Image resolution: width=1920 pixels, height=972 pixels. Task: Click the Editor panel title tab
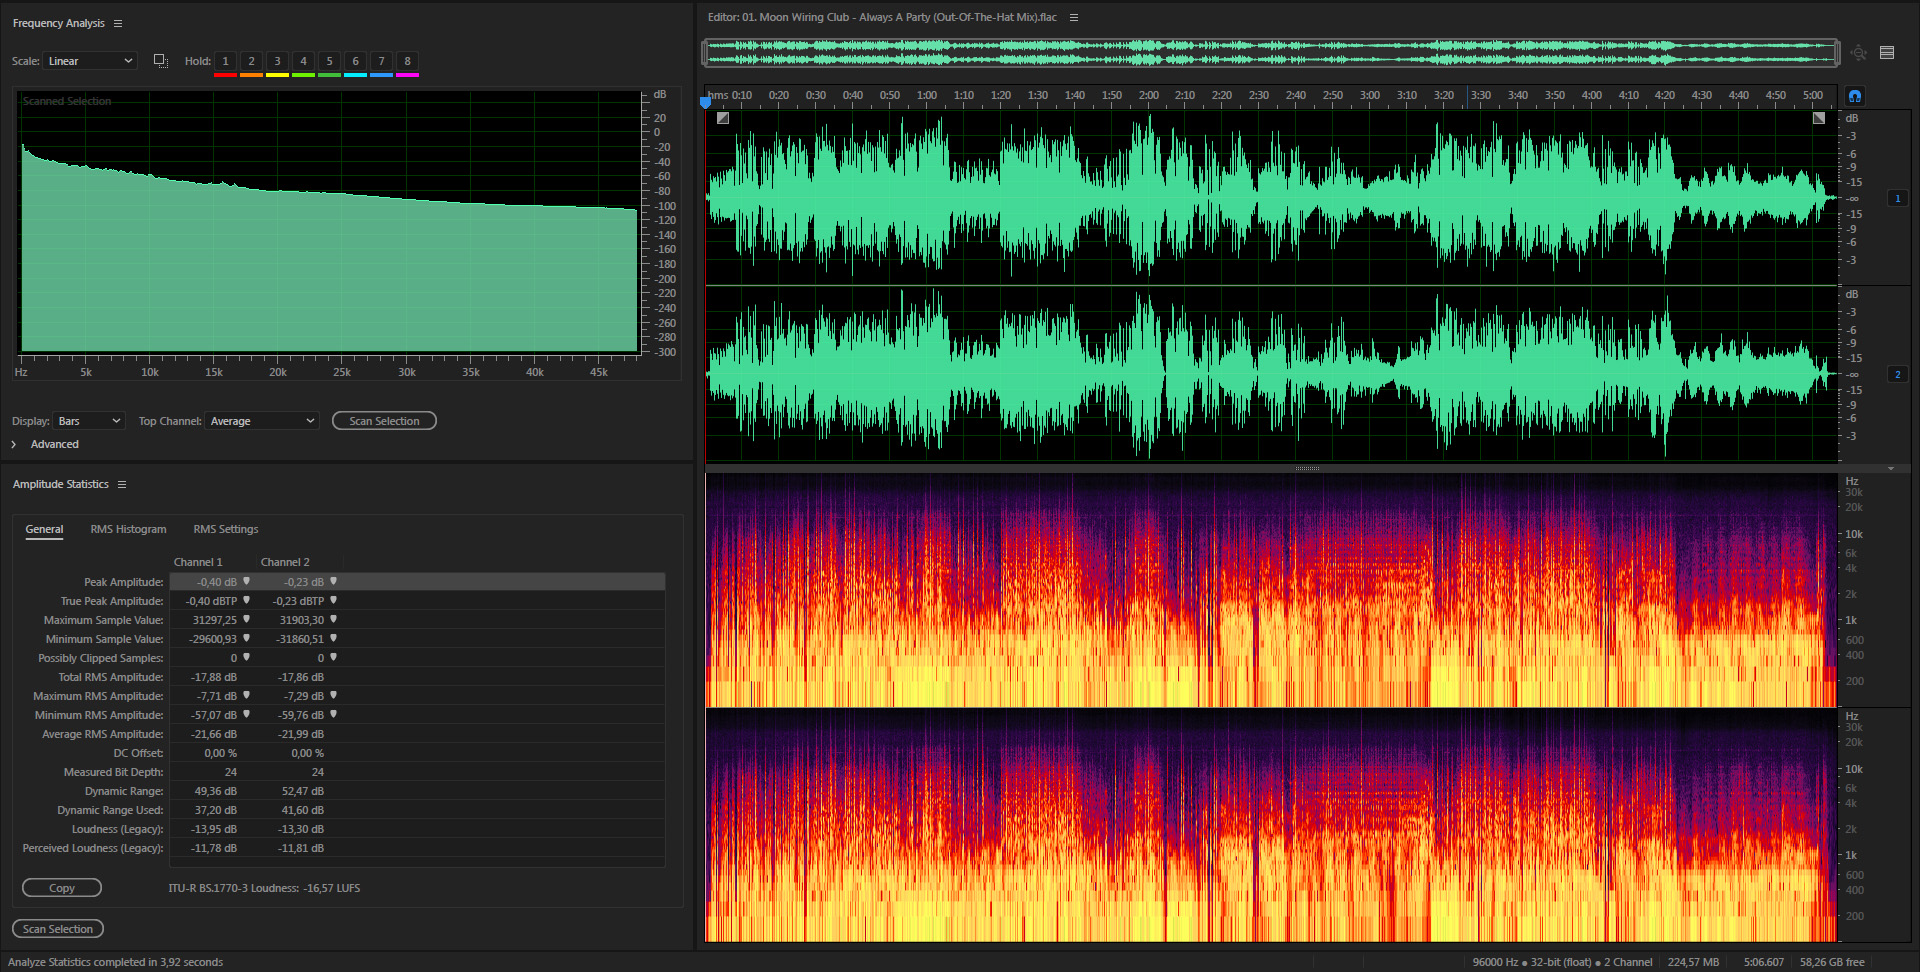click(x=882, y=17)
